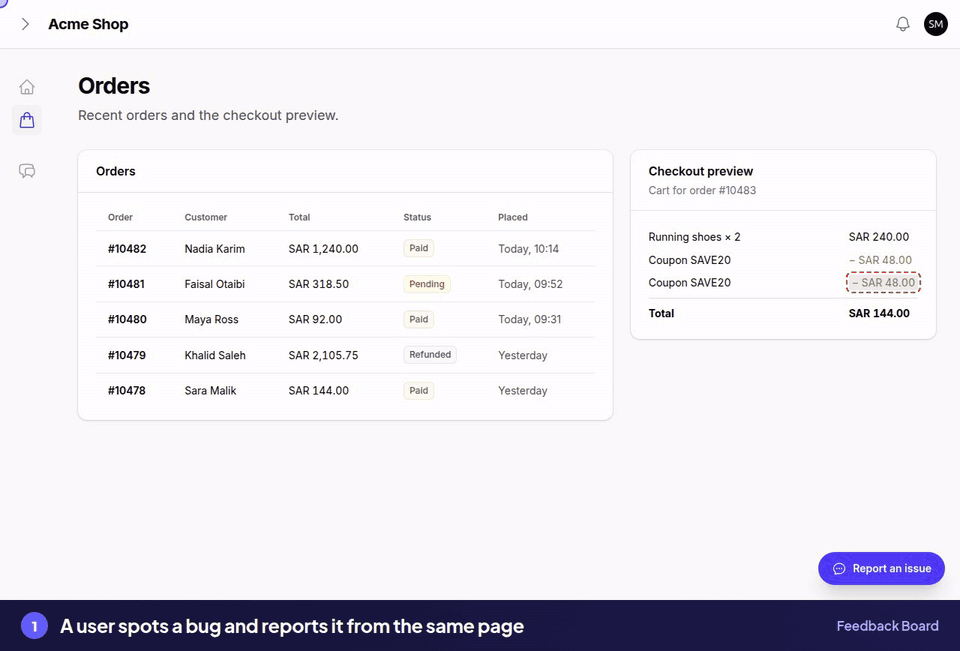Click Today, 10:14 placed time
This screenshot has height=651, width=960.
coord(528,249)
